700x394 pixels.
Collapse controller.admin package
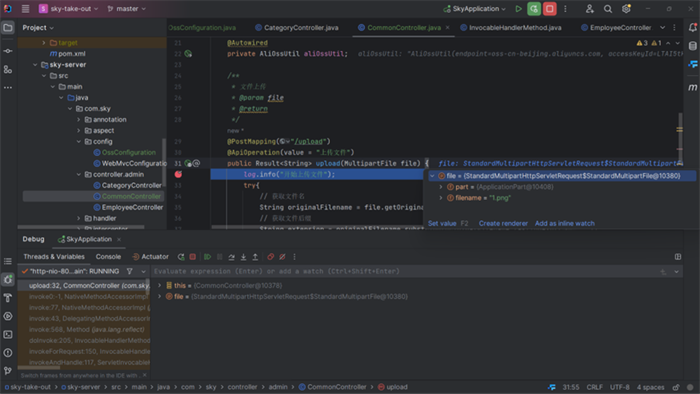click(79, 174)
